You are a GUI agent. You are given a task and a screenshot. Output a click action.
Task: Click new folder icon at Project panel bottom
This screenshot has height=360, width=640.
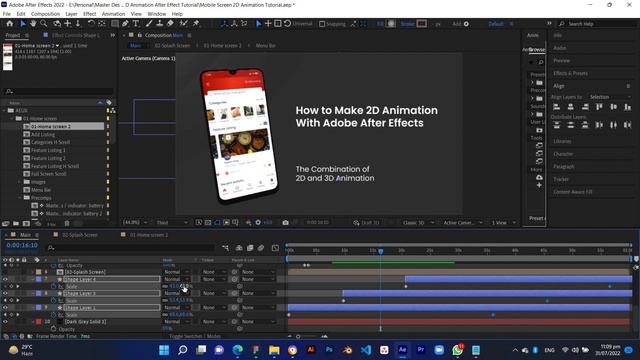[x=16, y=223]
